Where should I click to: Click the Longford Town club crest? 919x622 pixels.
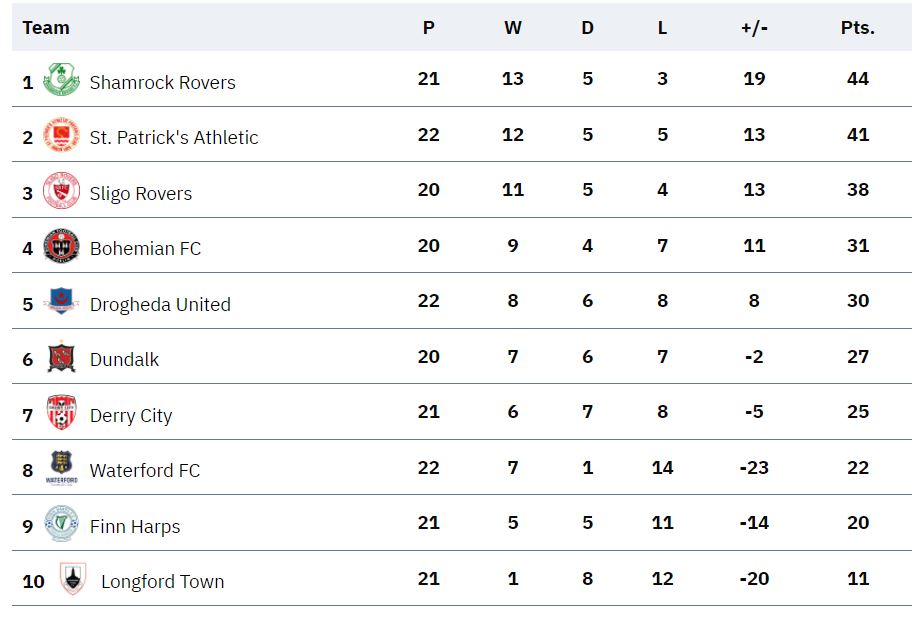pos(73,579)
